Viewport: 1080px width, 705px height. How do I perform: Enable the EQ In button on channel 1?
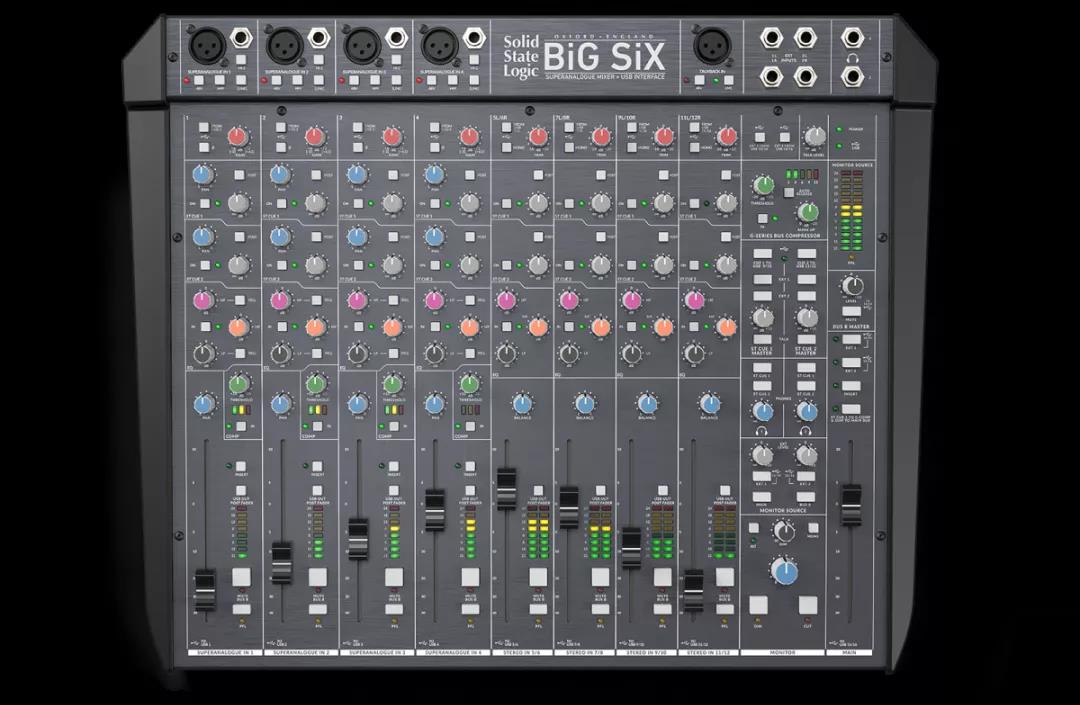point(205,326)
